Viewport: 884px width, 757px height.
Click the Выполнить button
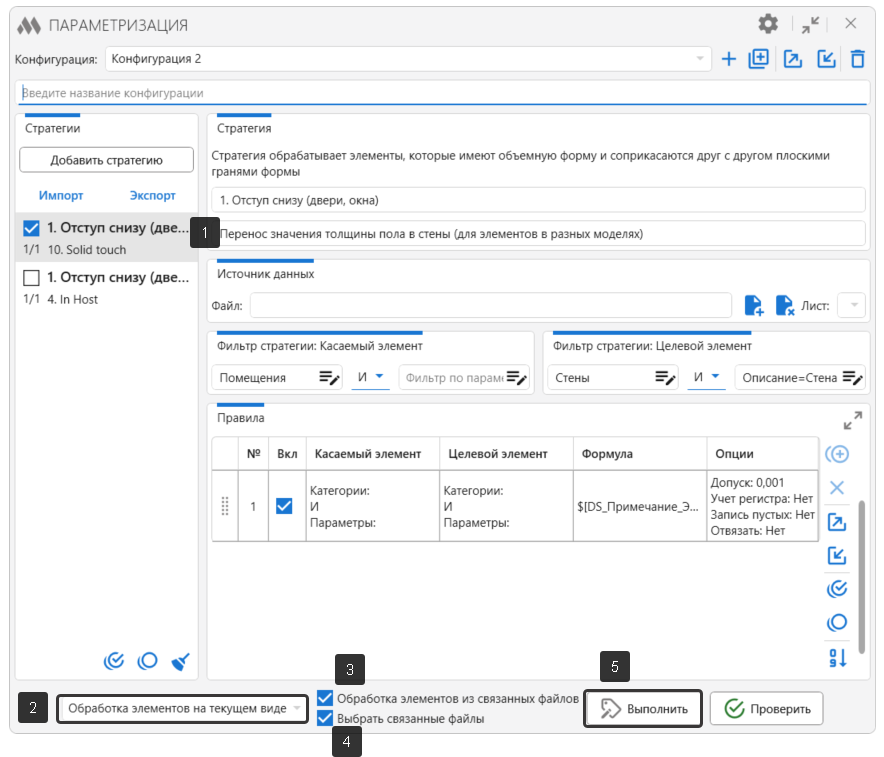643,709
